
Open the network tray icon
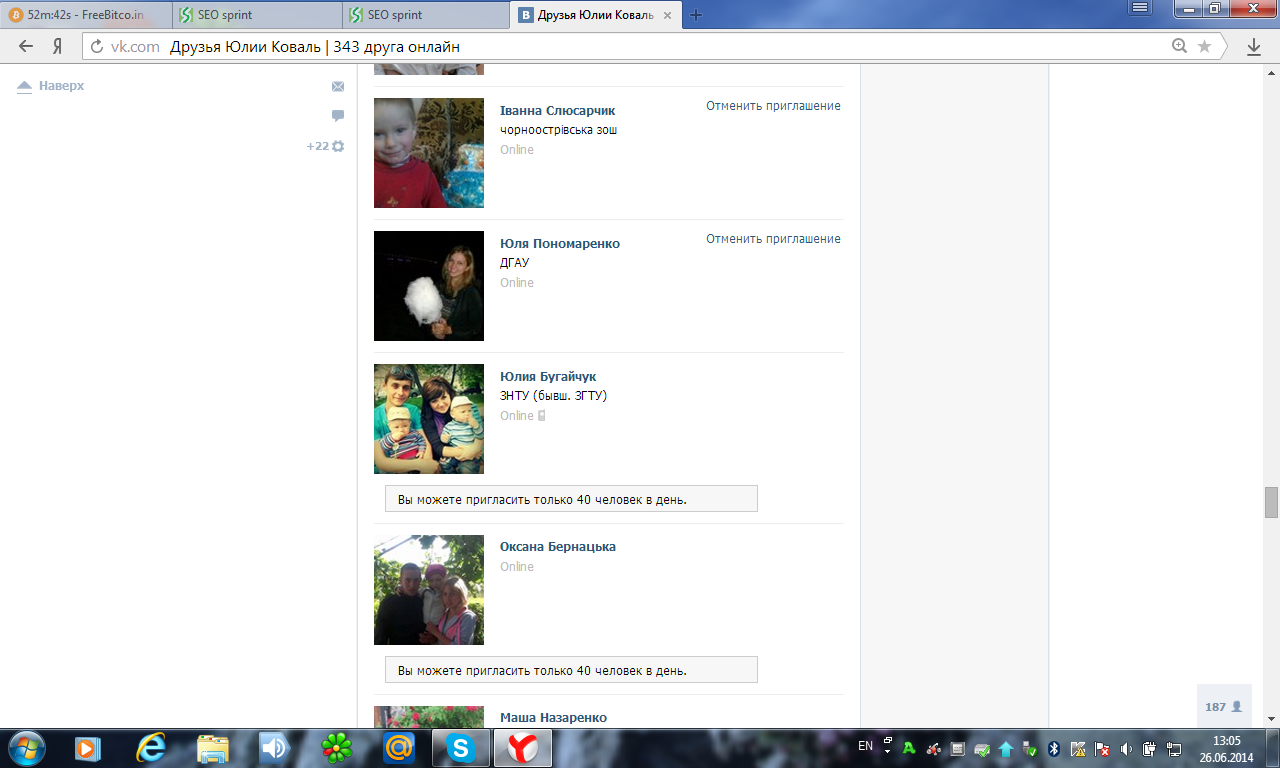pos(1175,748)
